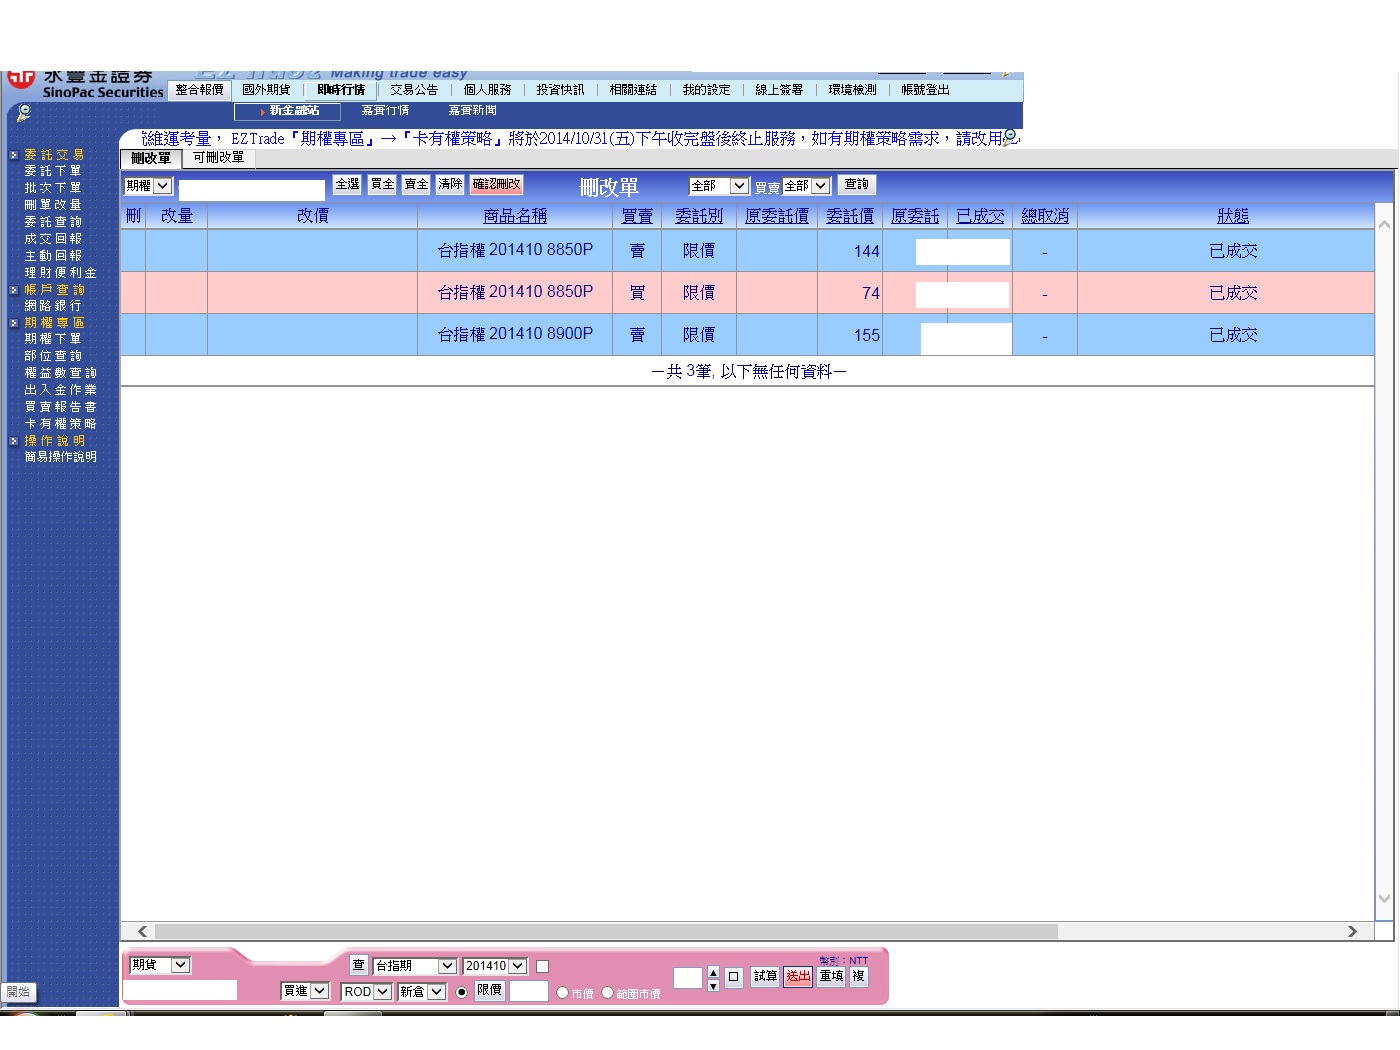Open 委託查詢 in the sidebar
1400x1050 pixels.
(53, 222)
